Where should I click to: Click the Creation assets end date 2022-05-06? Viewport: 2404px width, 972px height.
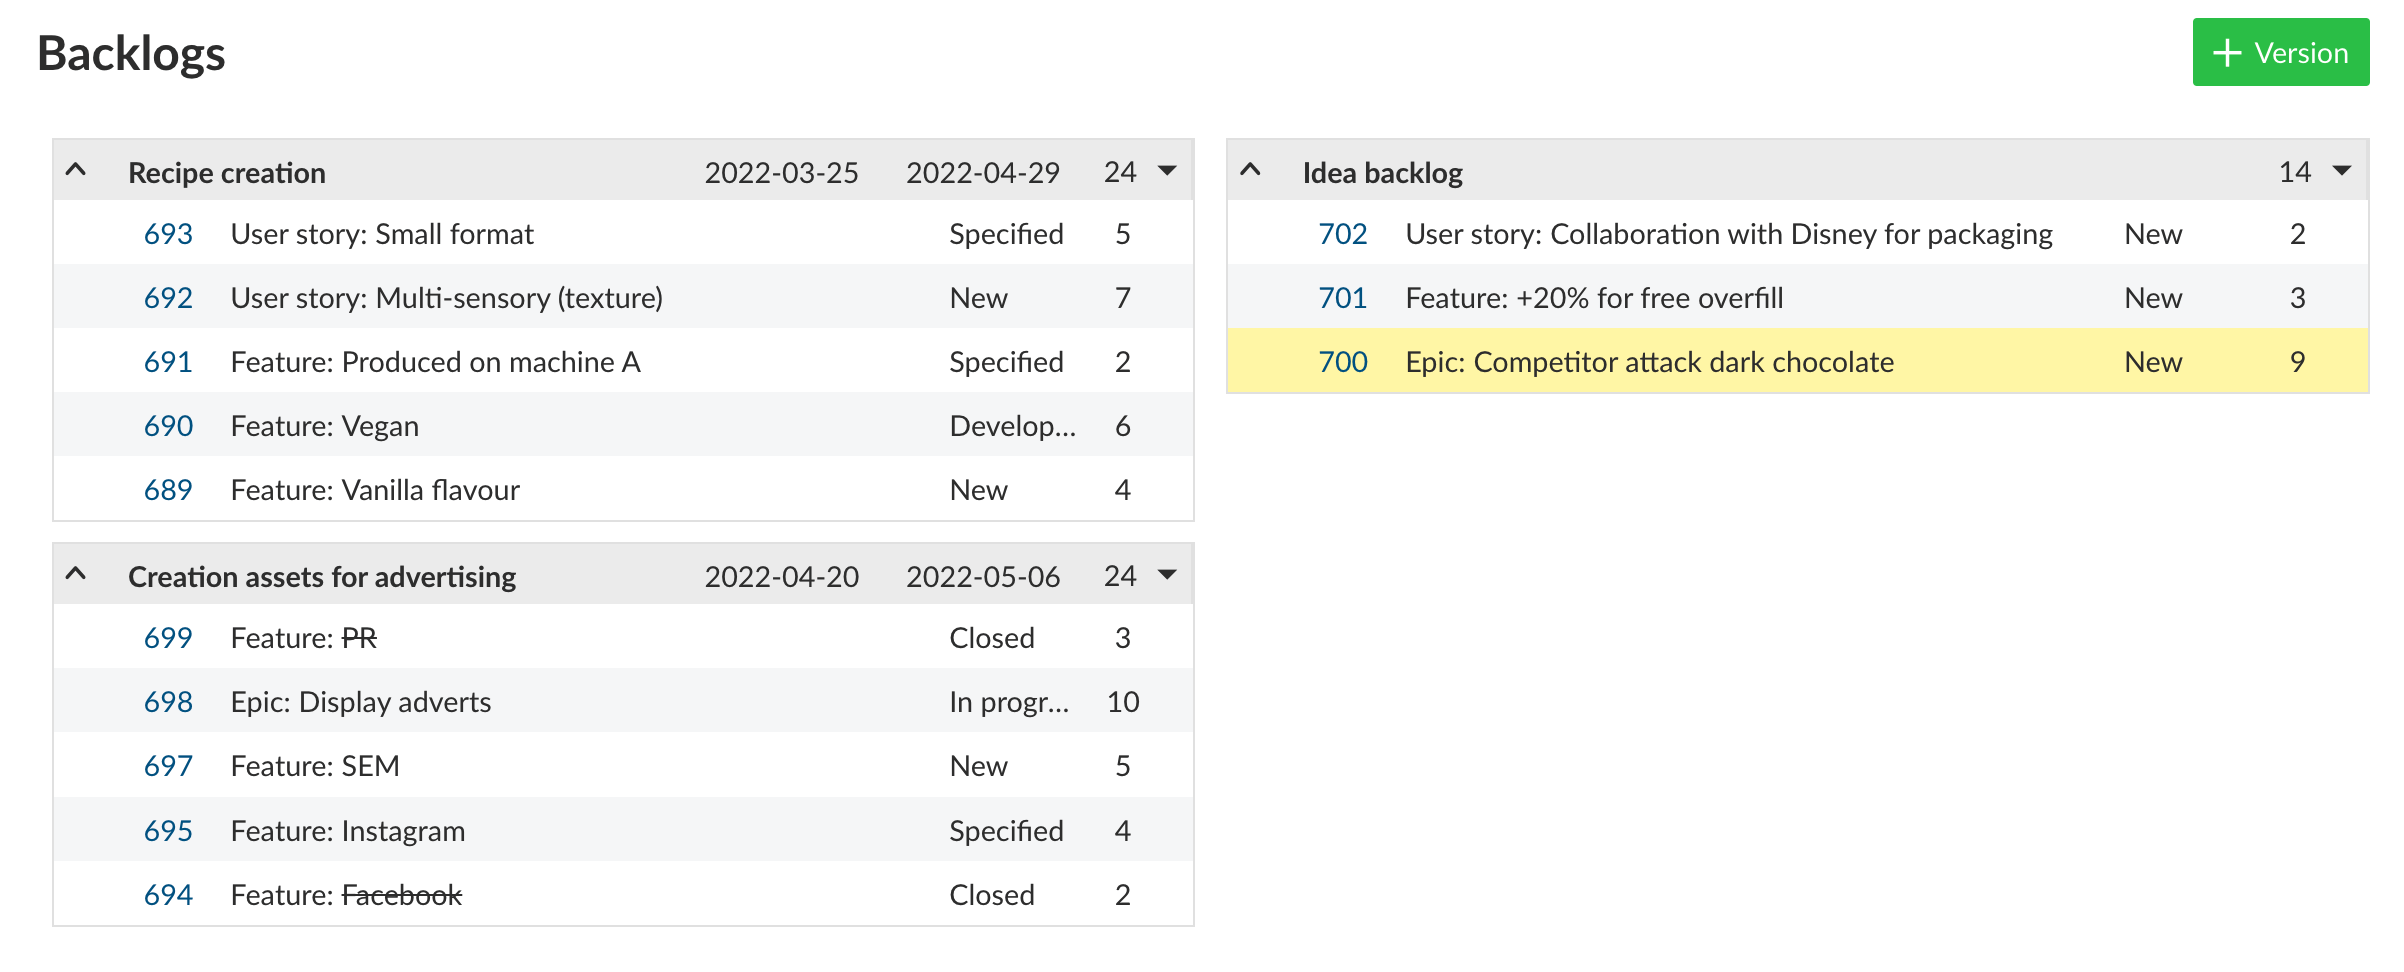[983, 575]
